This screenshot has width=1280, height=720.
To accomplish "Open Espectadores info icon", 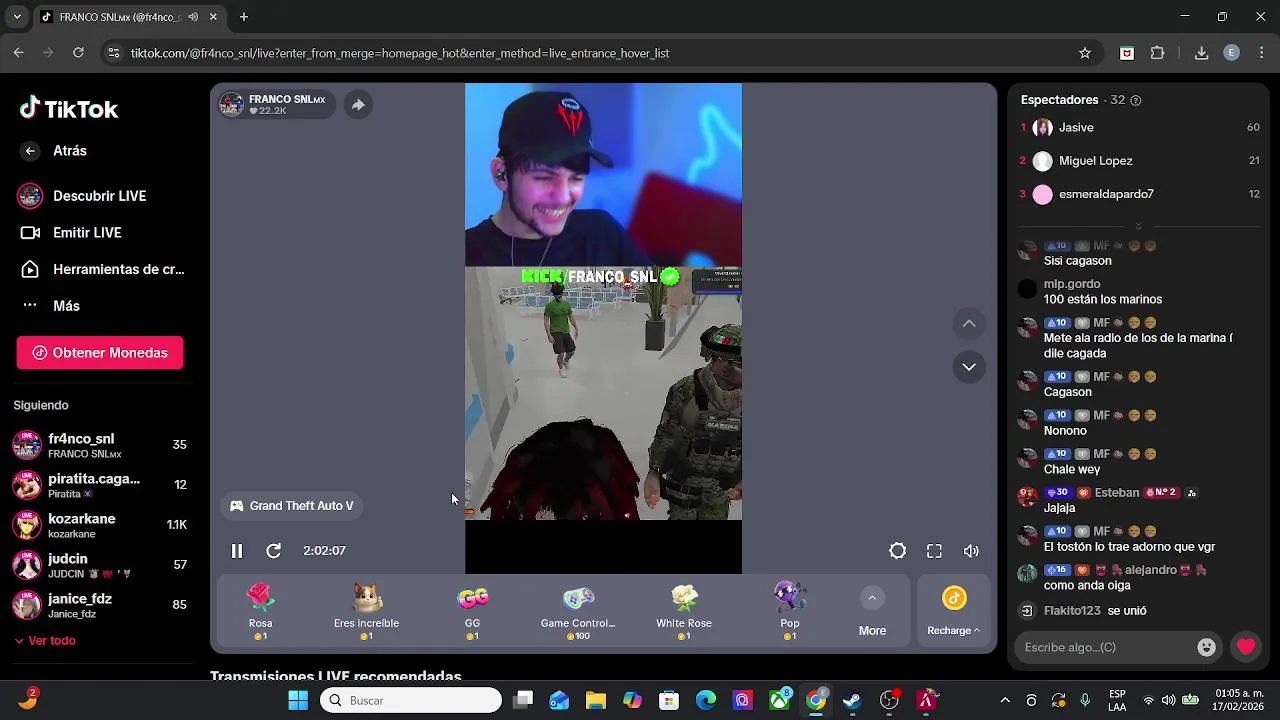I will [1135, 100].
